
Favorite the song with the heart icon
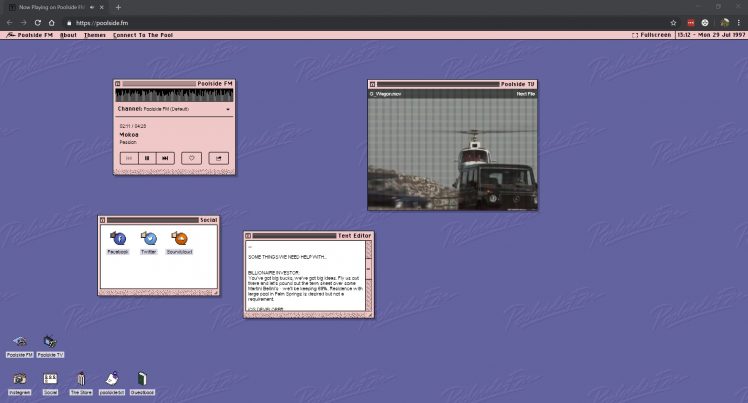point(193,158)
